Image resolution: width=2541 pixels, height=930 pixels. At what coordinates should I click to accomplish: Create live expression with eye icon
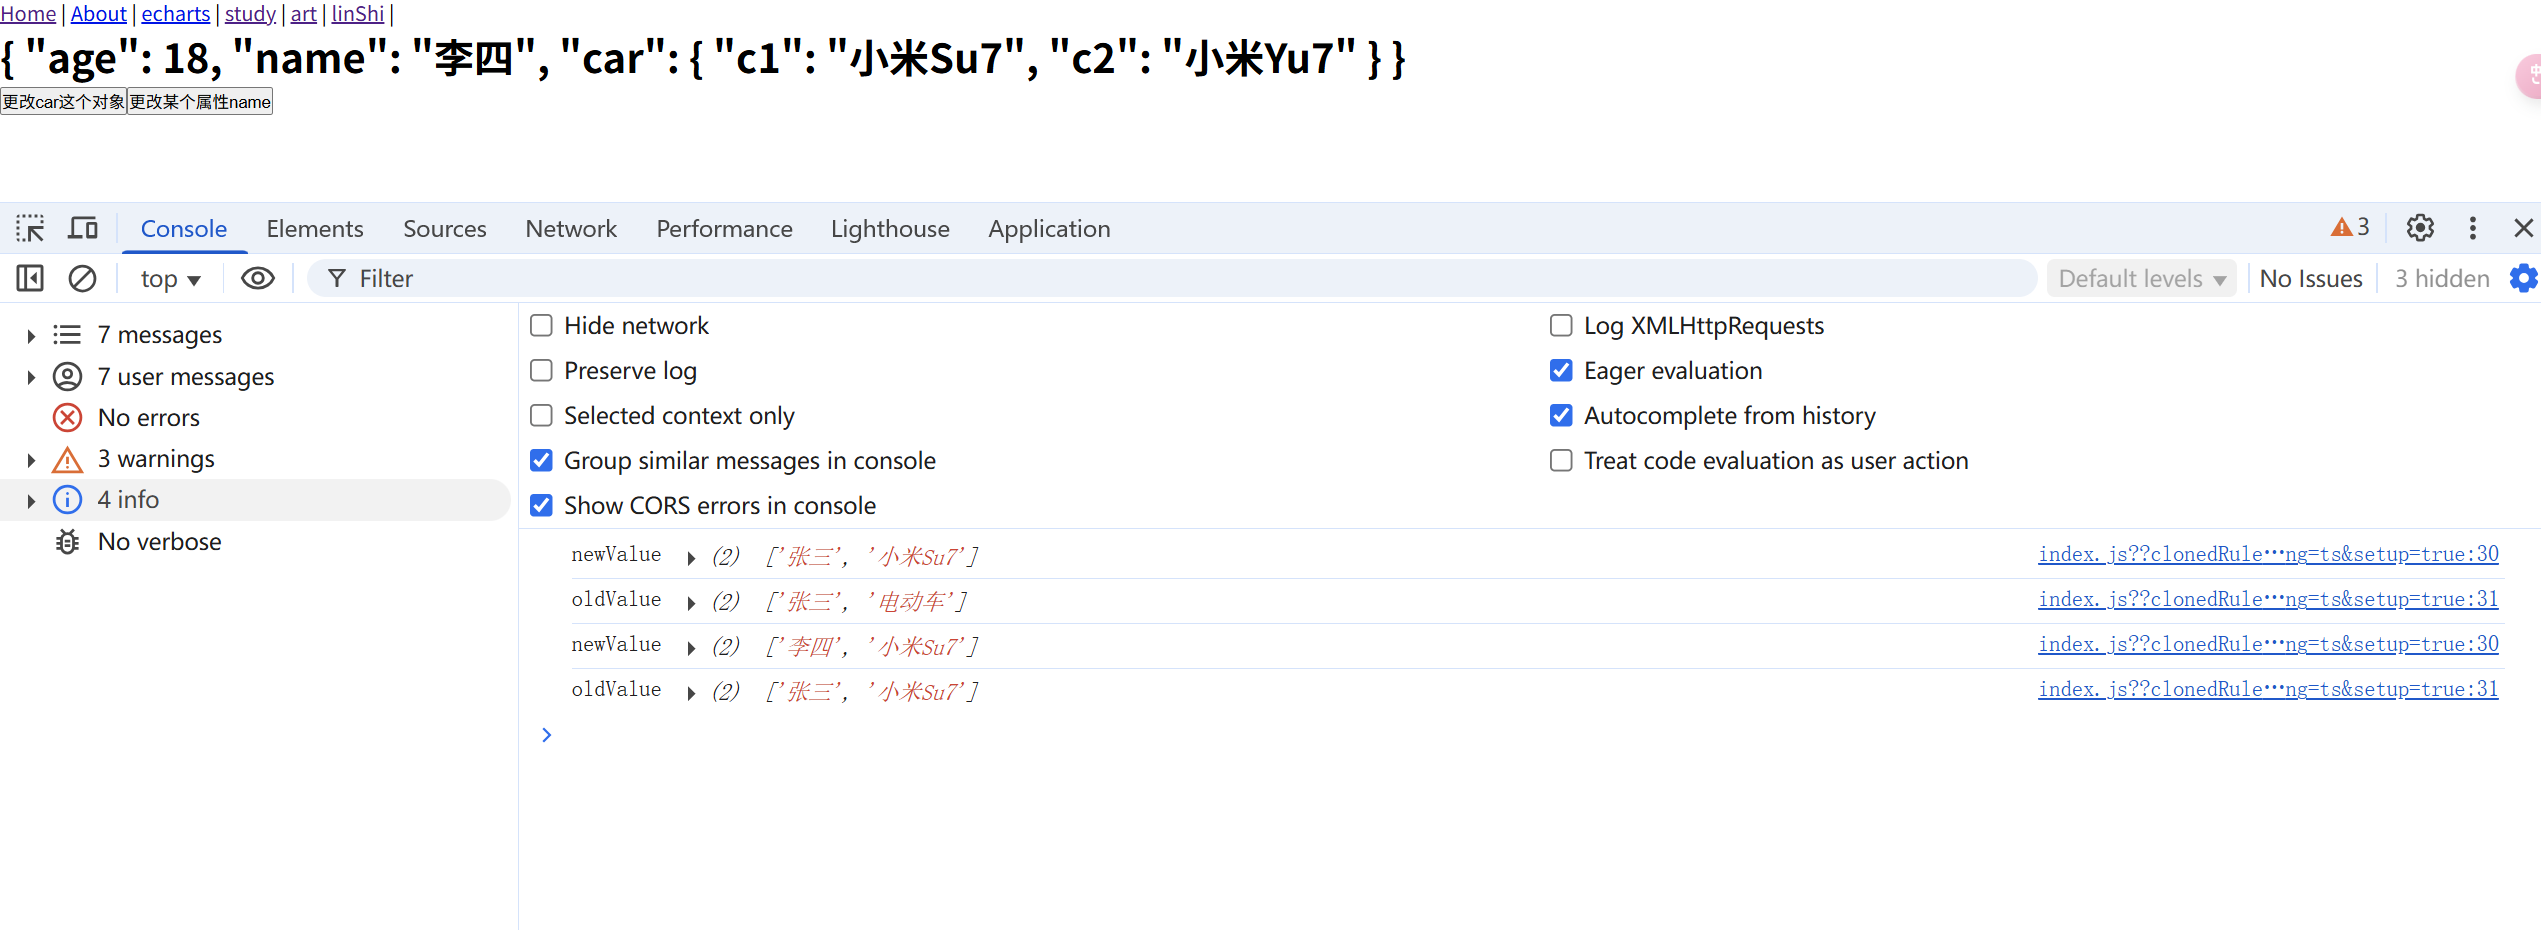click(258, 279)
